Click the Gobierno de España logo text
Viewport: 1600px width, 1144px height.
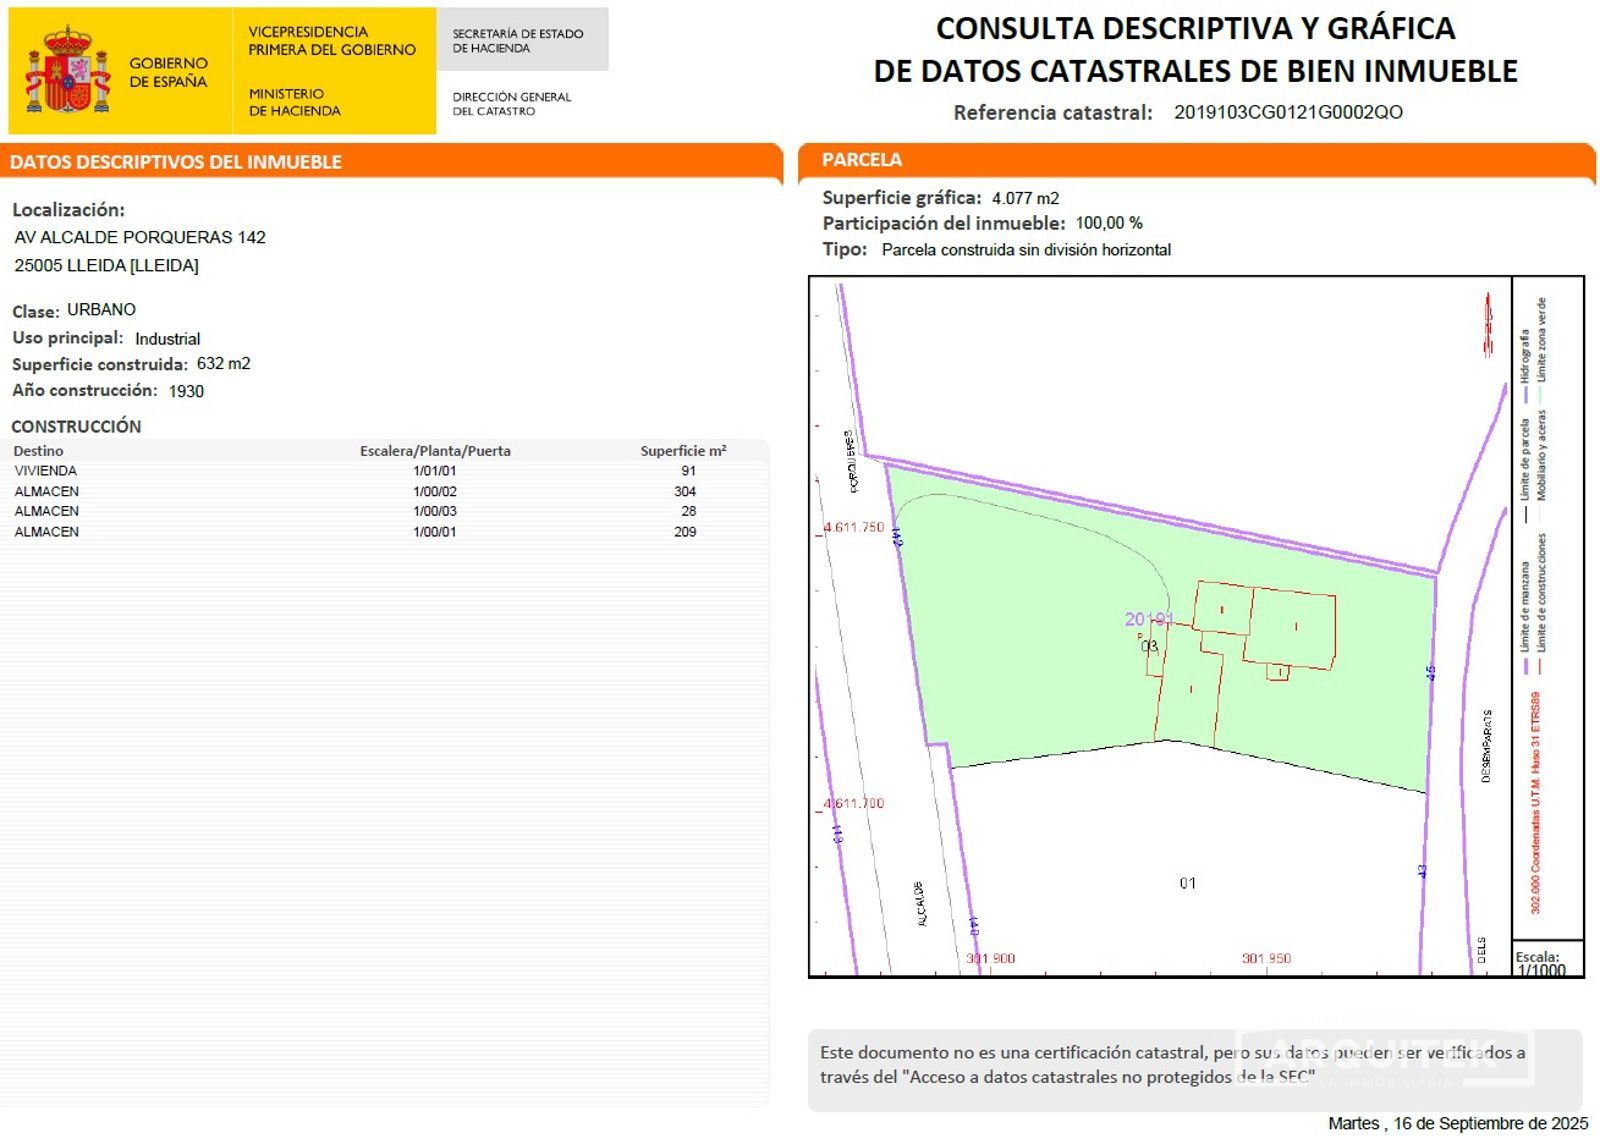pos(168,72)
